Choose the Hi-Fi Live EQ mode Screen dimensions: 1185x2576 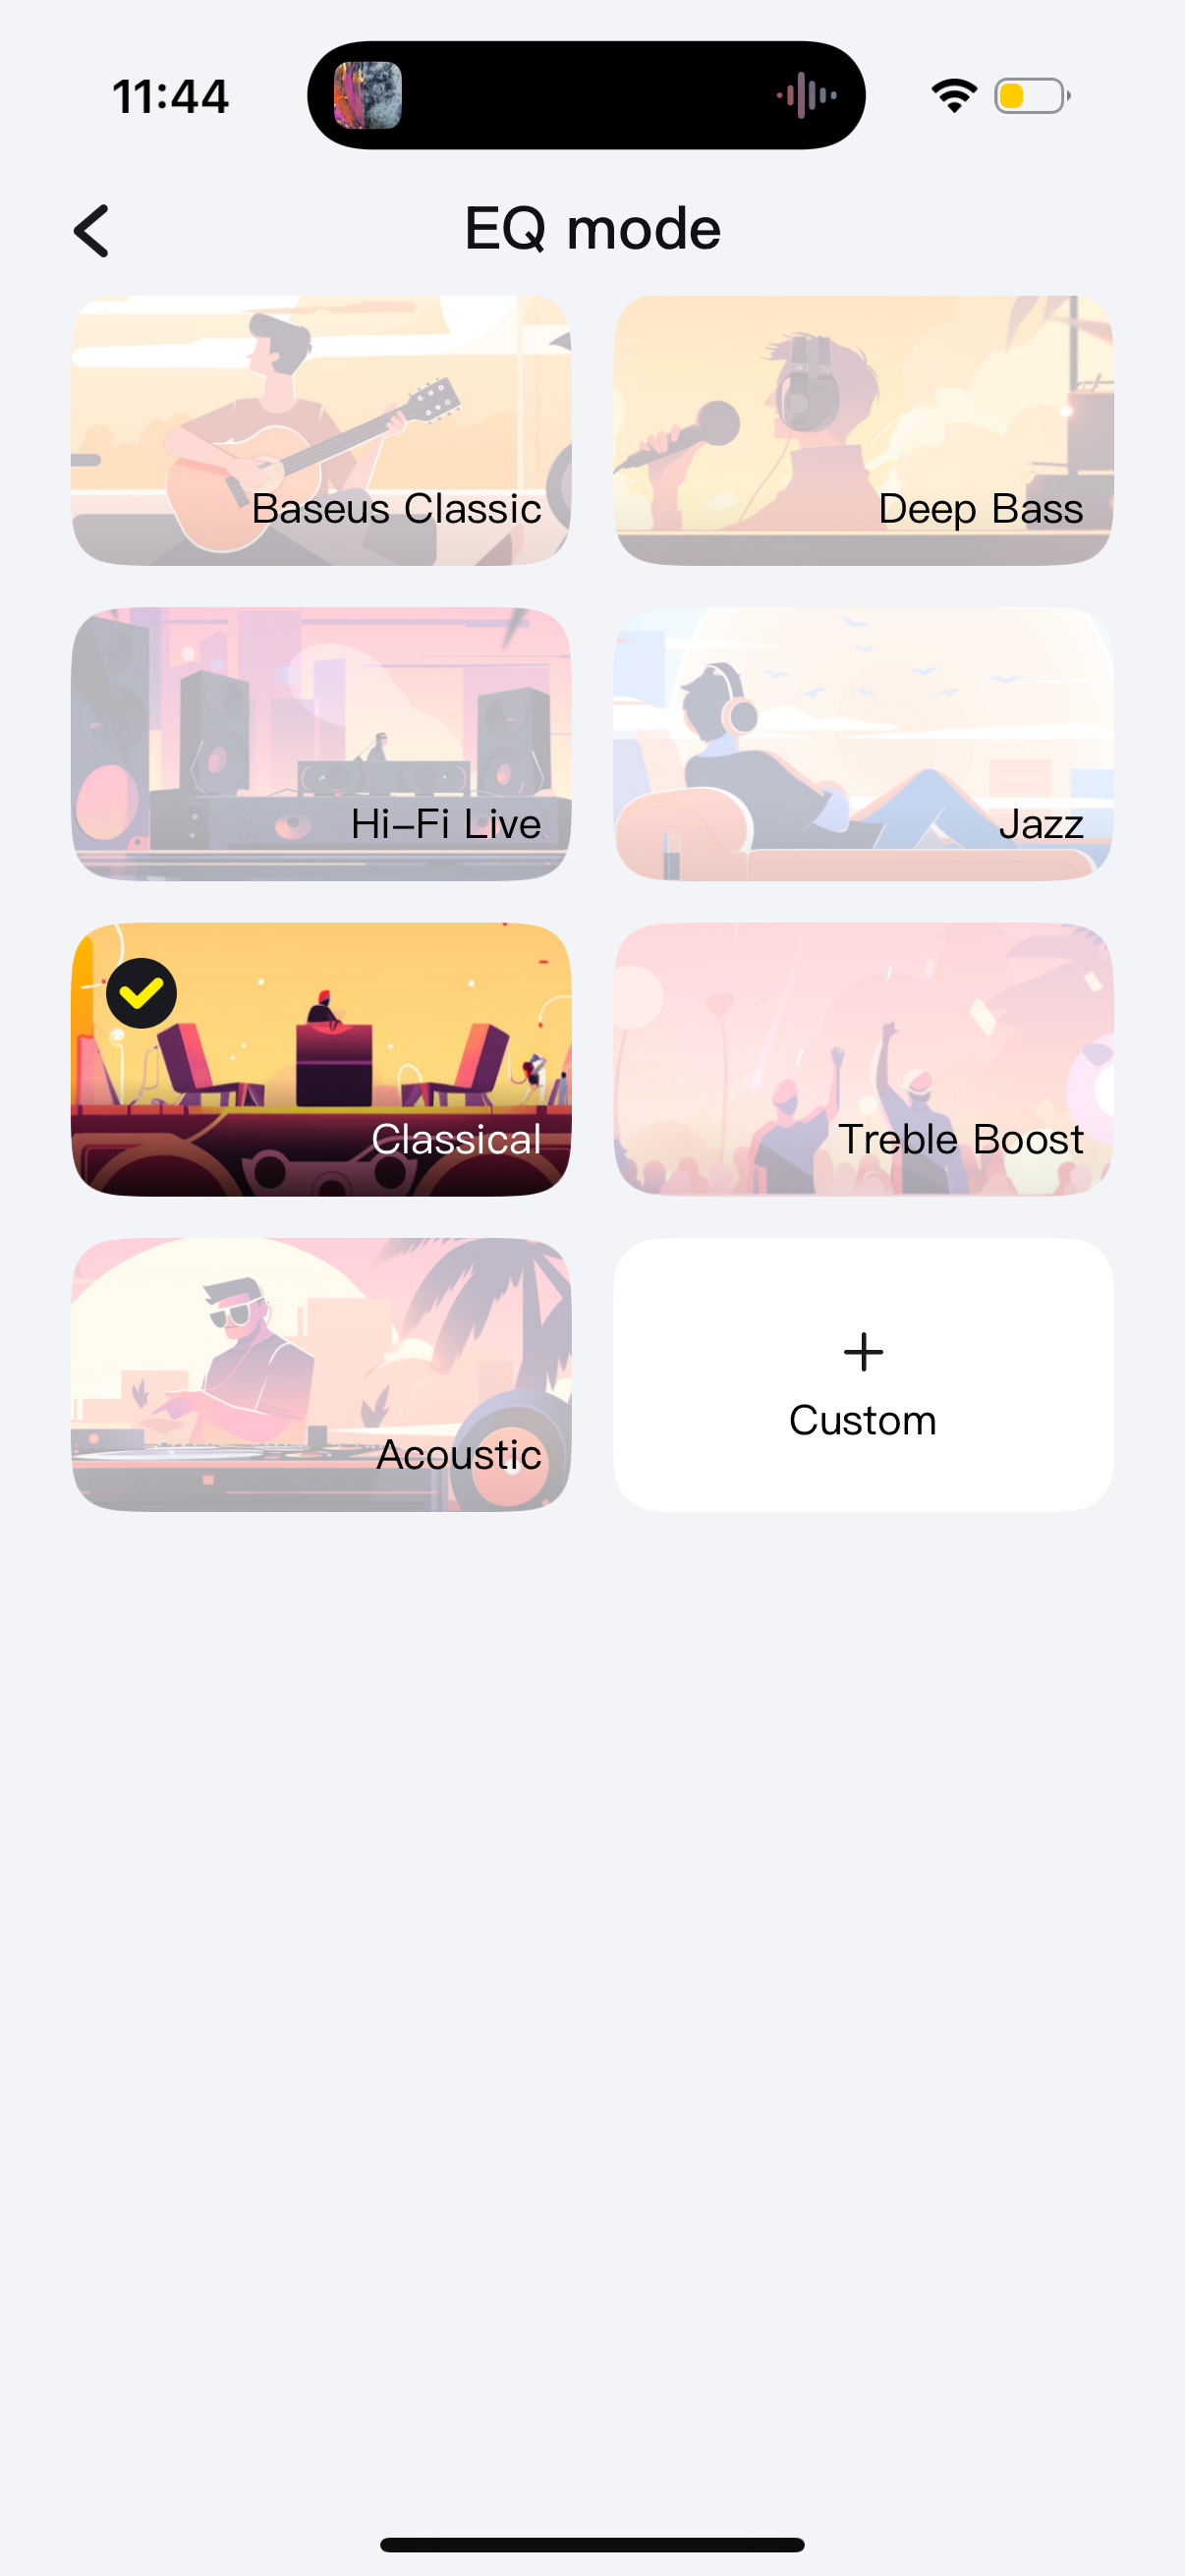tap(321, 744)
